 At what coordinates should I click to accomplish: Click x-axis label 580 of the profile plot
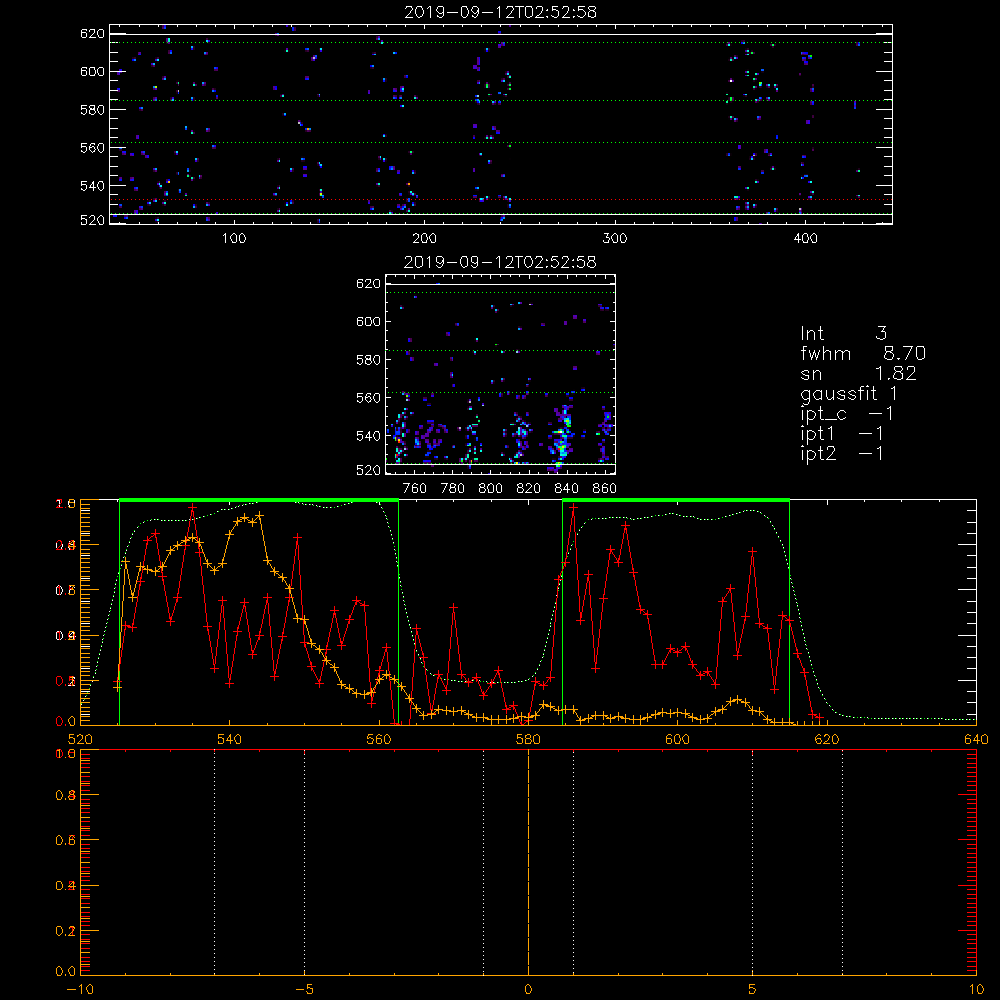click(x=528, y=740)
